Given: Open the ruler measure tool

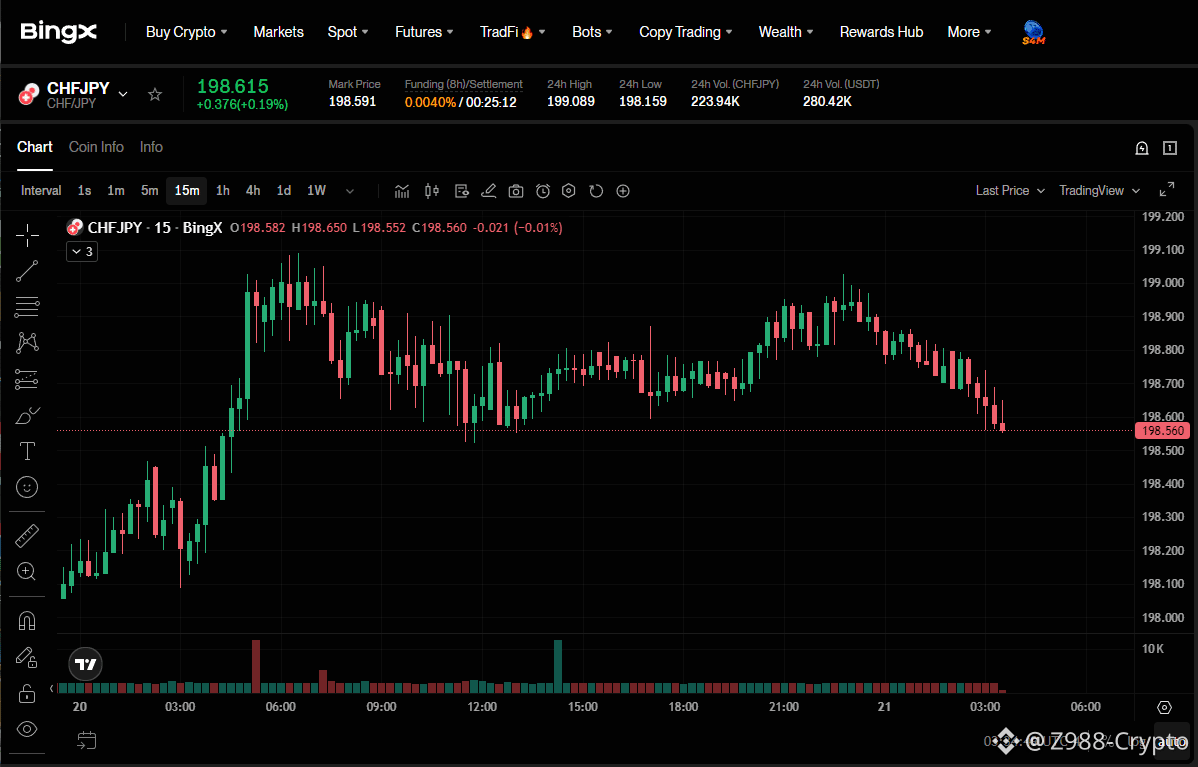Looking at the screenshot, I should [28, 536].
